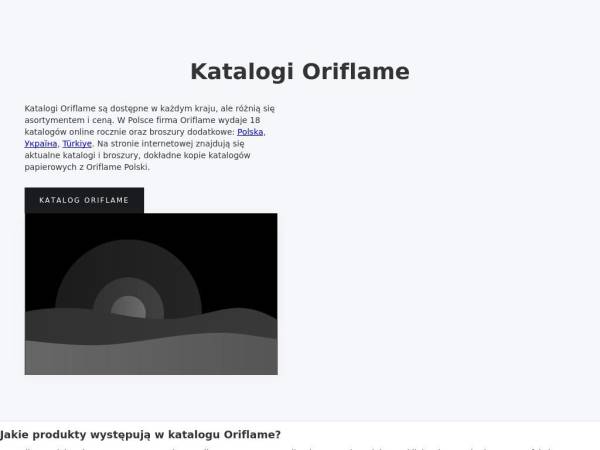Open the dark catalog cover image
The height and width of the screenshot is (450, 600).
151,294
